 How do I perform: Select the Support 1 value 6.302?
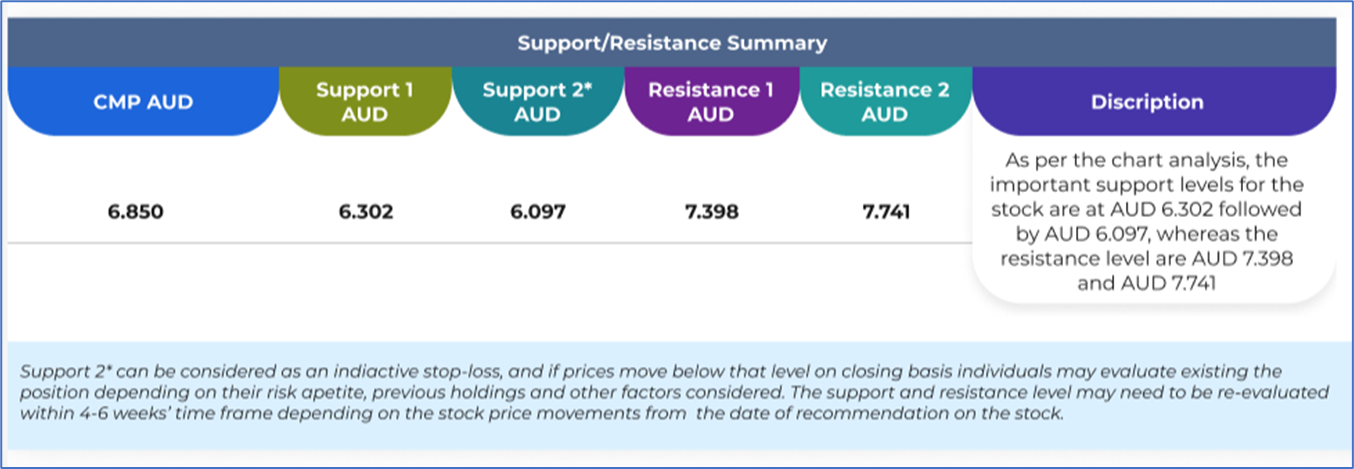(x=365, y=212)
